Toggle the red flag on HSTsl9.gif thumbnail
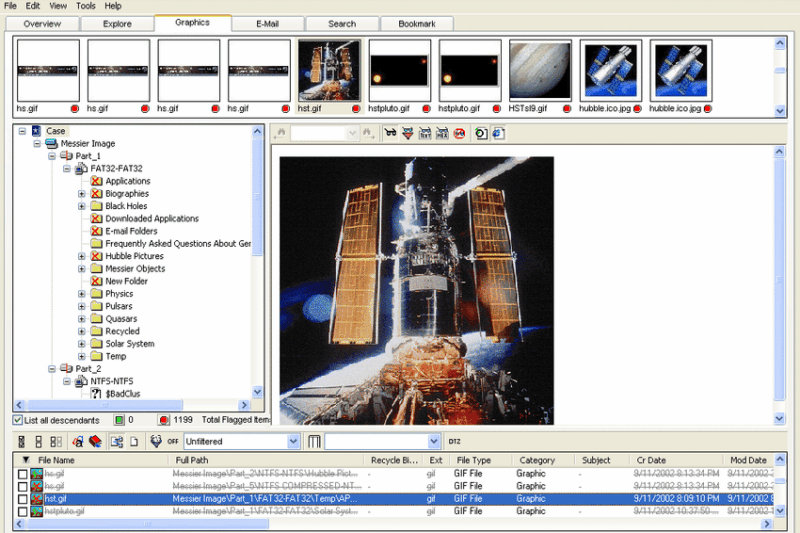Image resolution: width=800 pixels, height=533 pixels. pos(567,109)
